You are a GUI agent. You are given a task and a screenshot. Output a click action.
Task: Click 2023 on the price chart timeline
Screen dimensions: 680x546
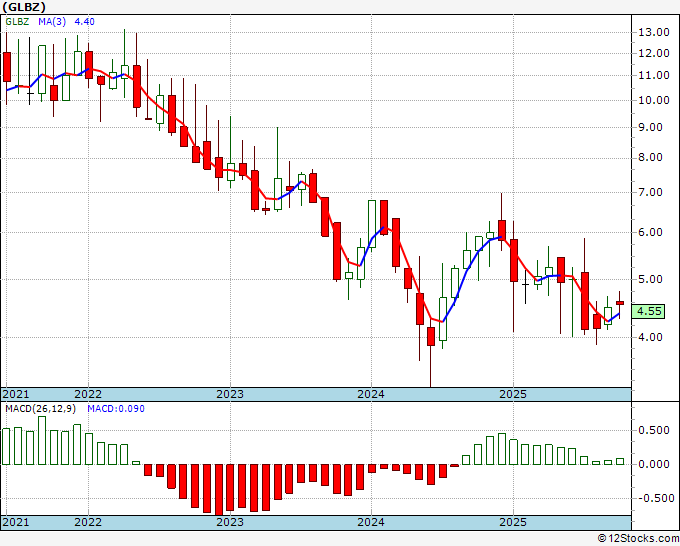click(x=230, y=394)
